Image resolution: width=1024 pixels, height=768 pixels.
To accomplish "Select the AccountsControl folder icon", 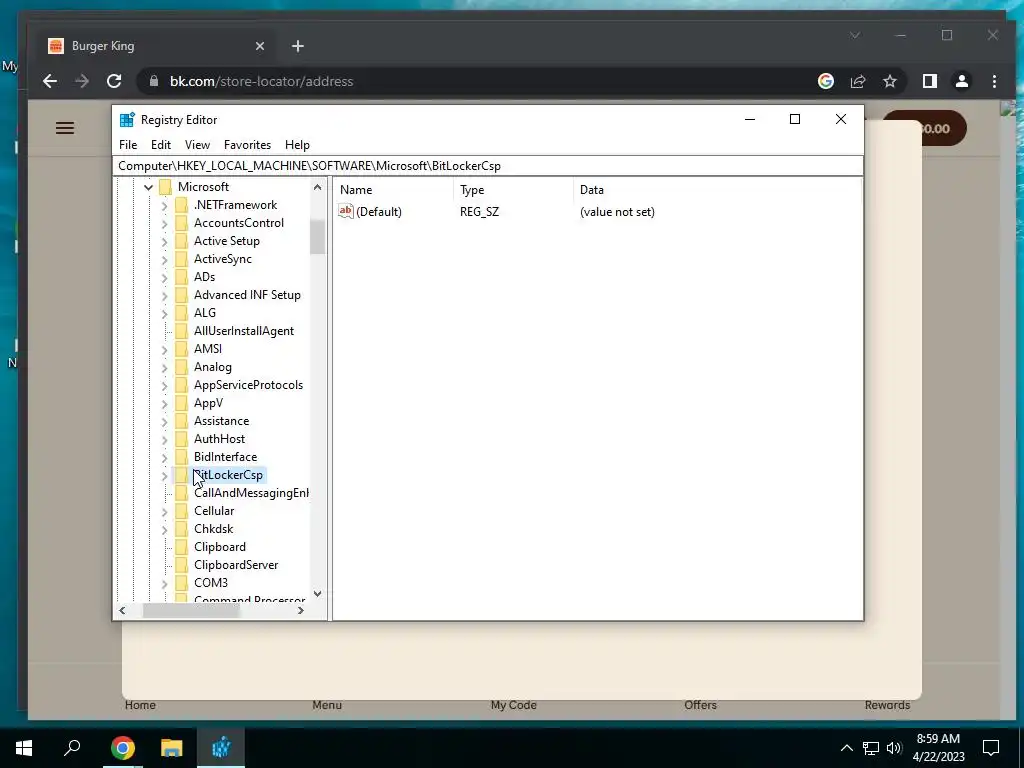I will pos(182,223).
